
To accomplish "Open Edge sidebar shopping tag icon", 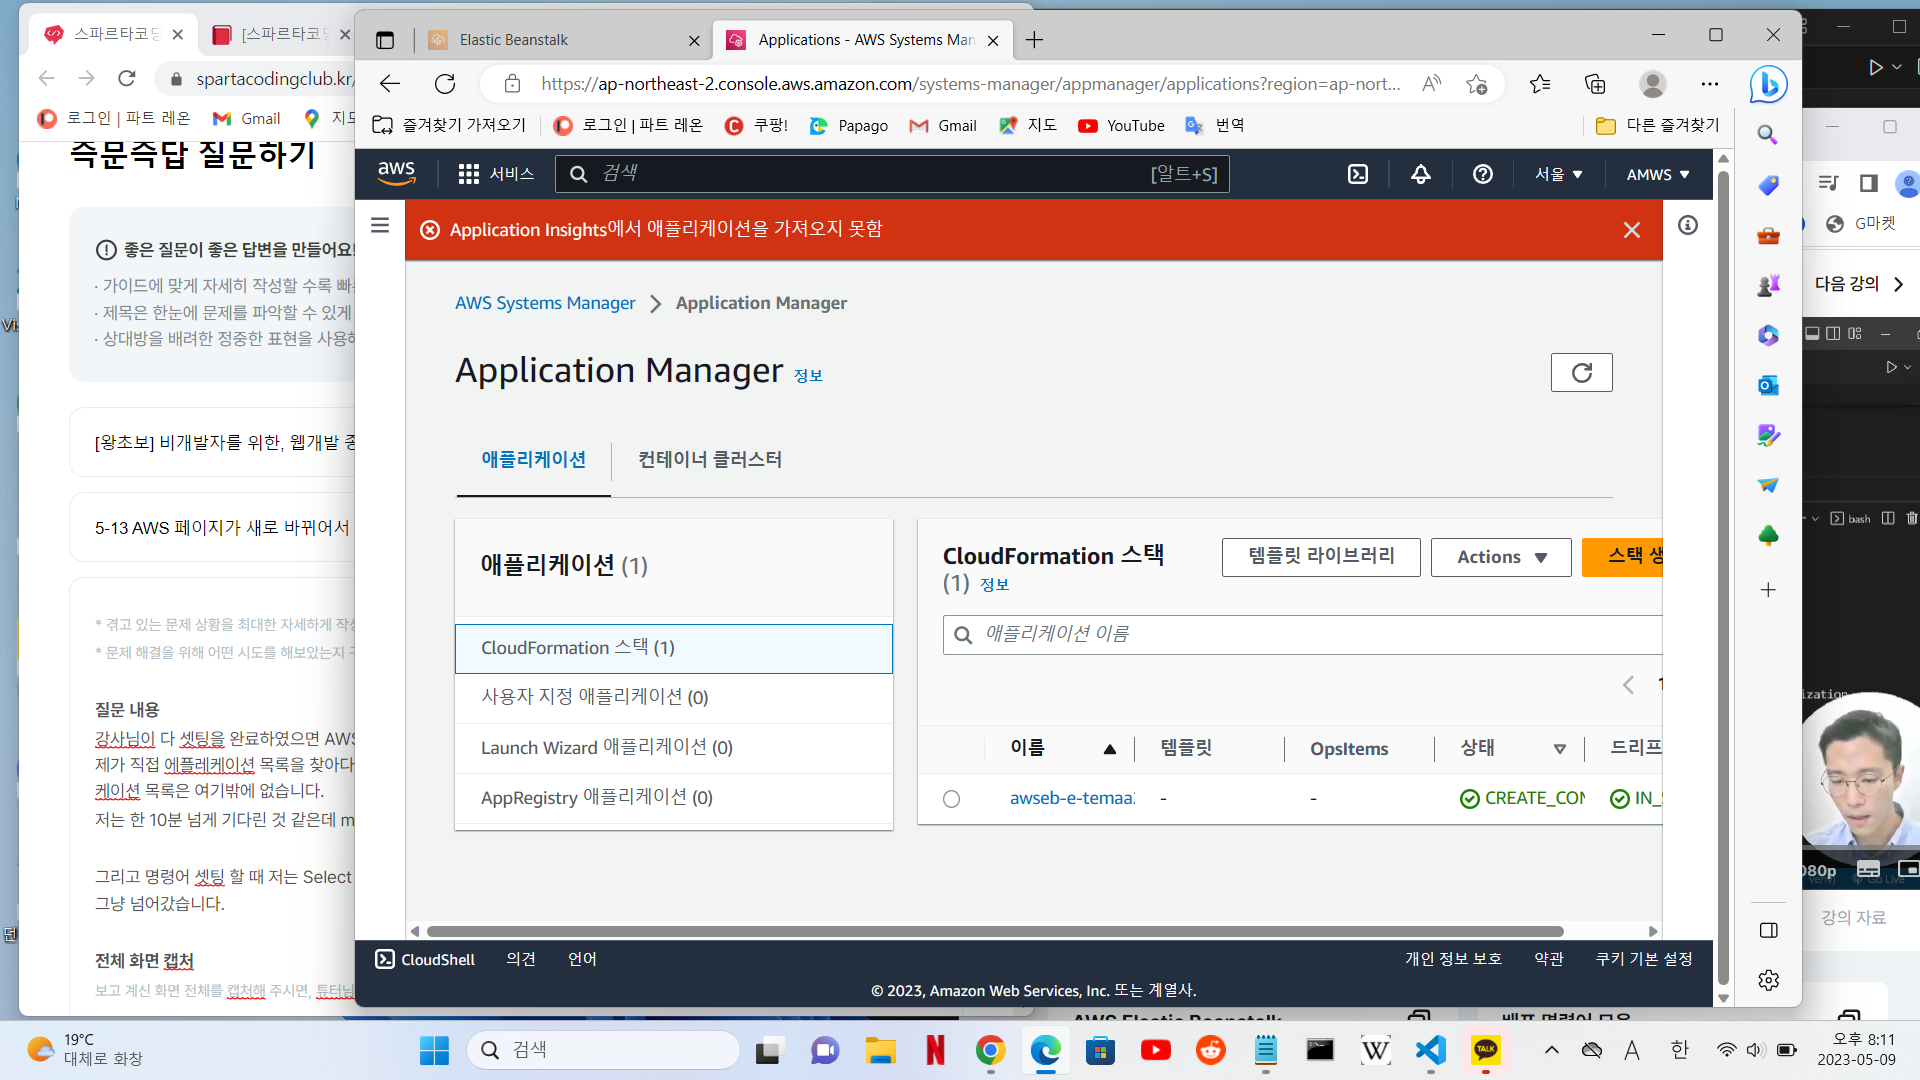I will pos(1768,185).
